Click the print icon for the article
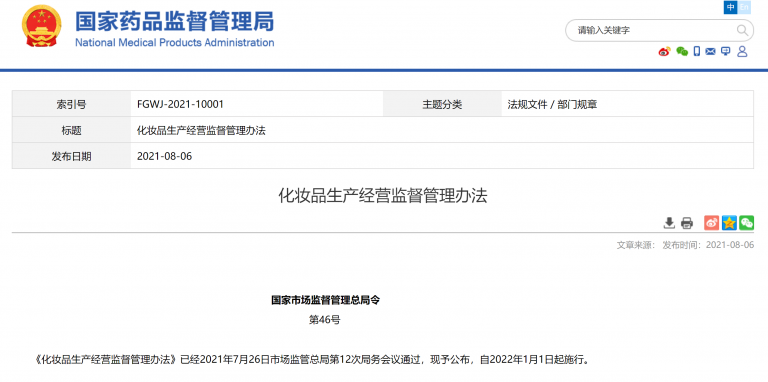Viewport: 768px width, 382px height. click(x=687, y=223)
